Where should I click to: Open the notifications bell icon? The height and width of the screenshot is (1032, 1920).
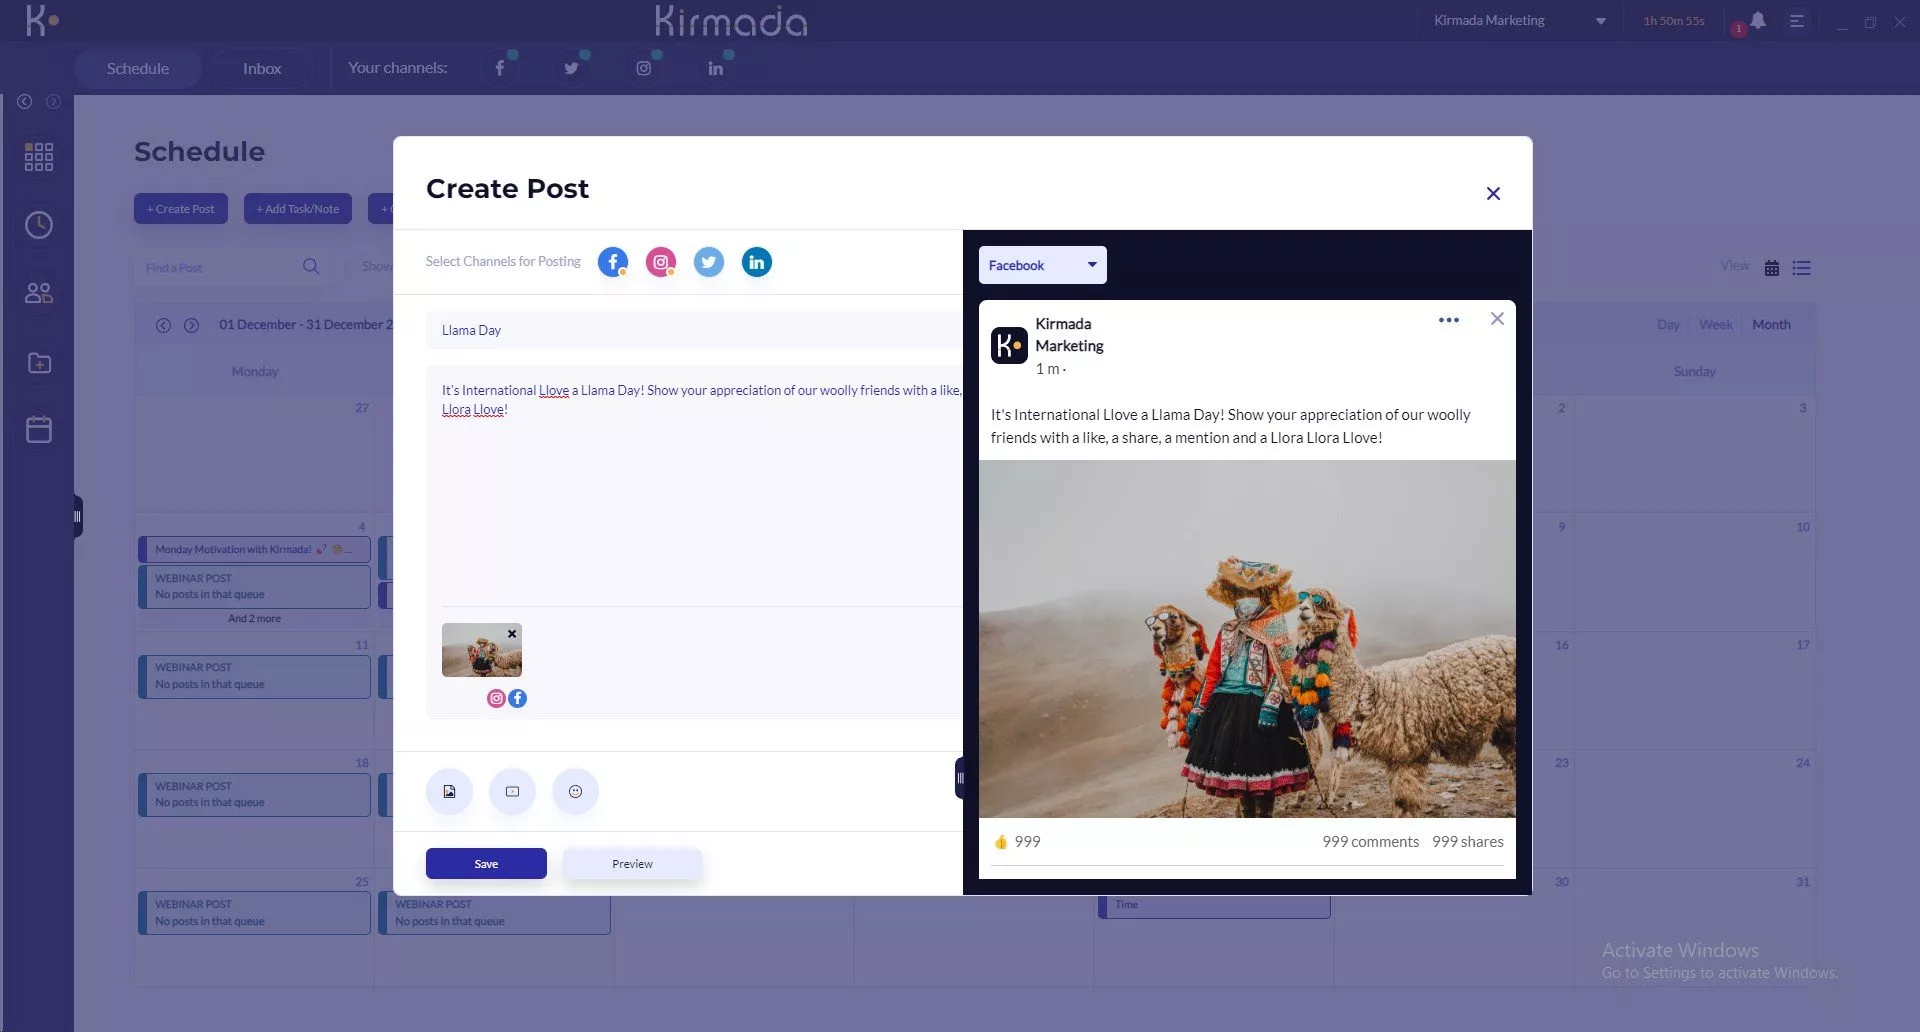click(x=1757, y=21)
